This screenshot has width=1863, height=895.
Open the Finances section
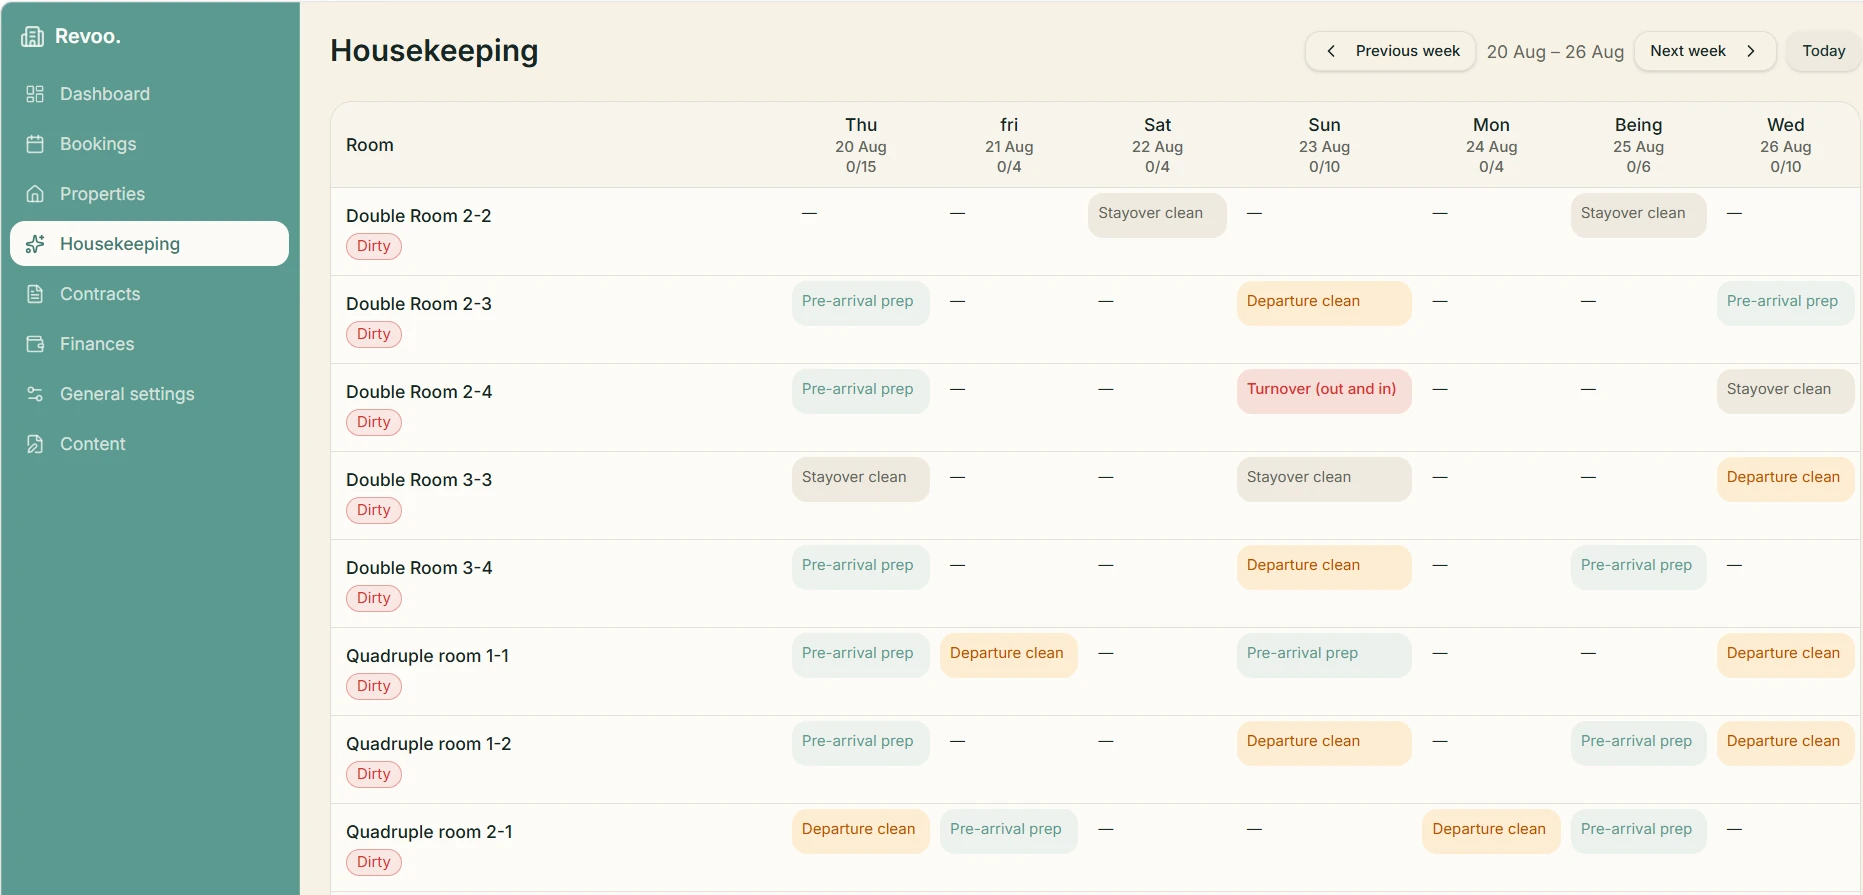150,344
